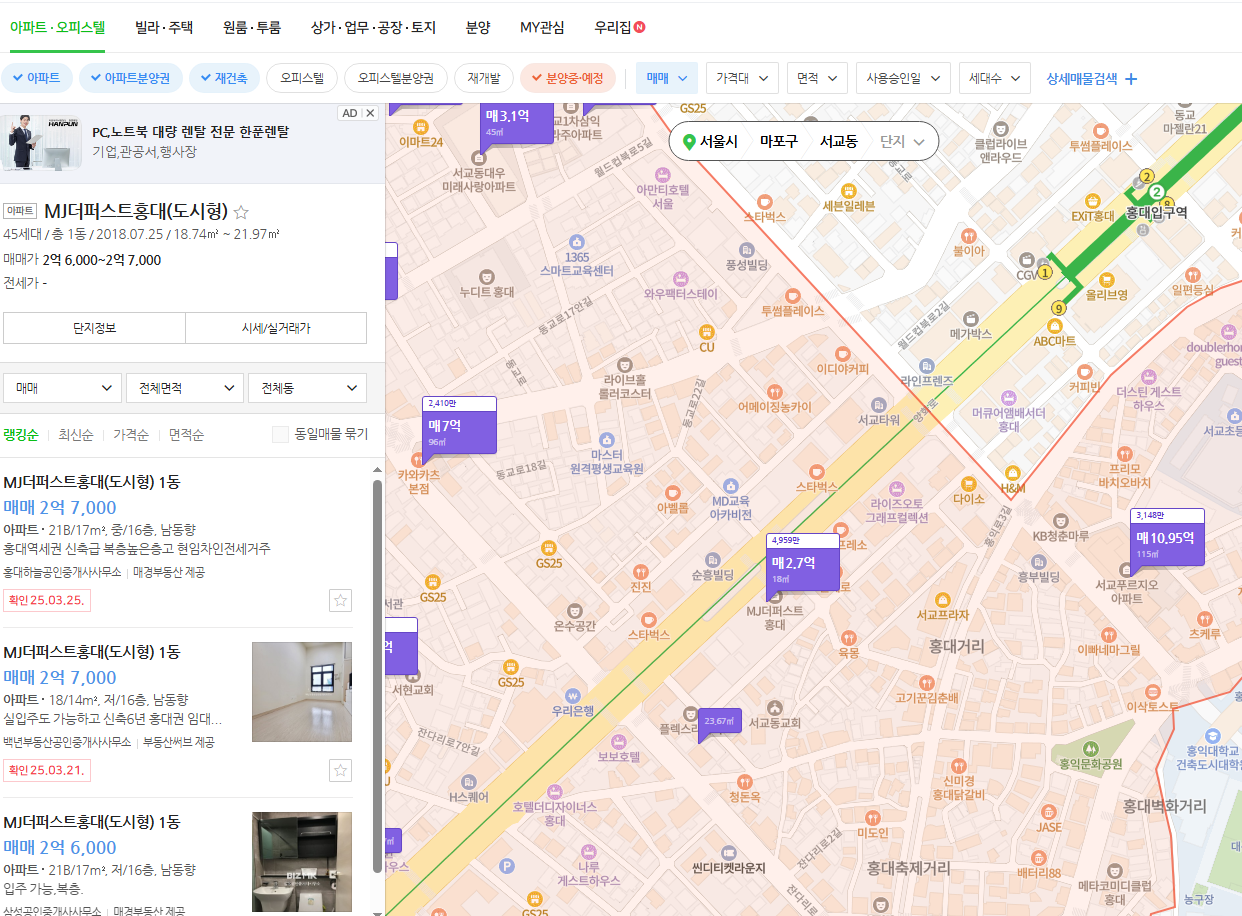Open the 가격대 price range dropdown
This screenshot has height=916, width=1242.
tap(742, 78)
